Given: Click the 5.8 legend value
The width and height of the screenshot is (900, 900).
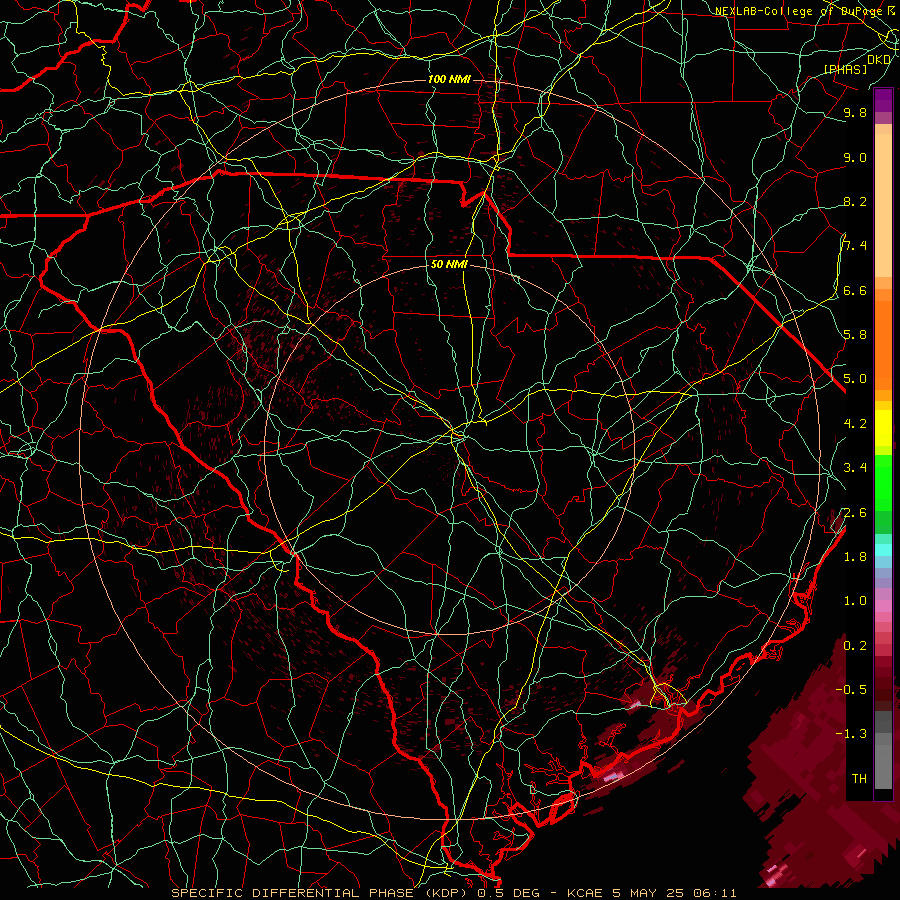Looking at the screenshot, I should click(x=855, y=334).
